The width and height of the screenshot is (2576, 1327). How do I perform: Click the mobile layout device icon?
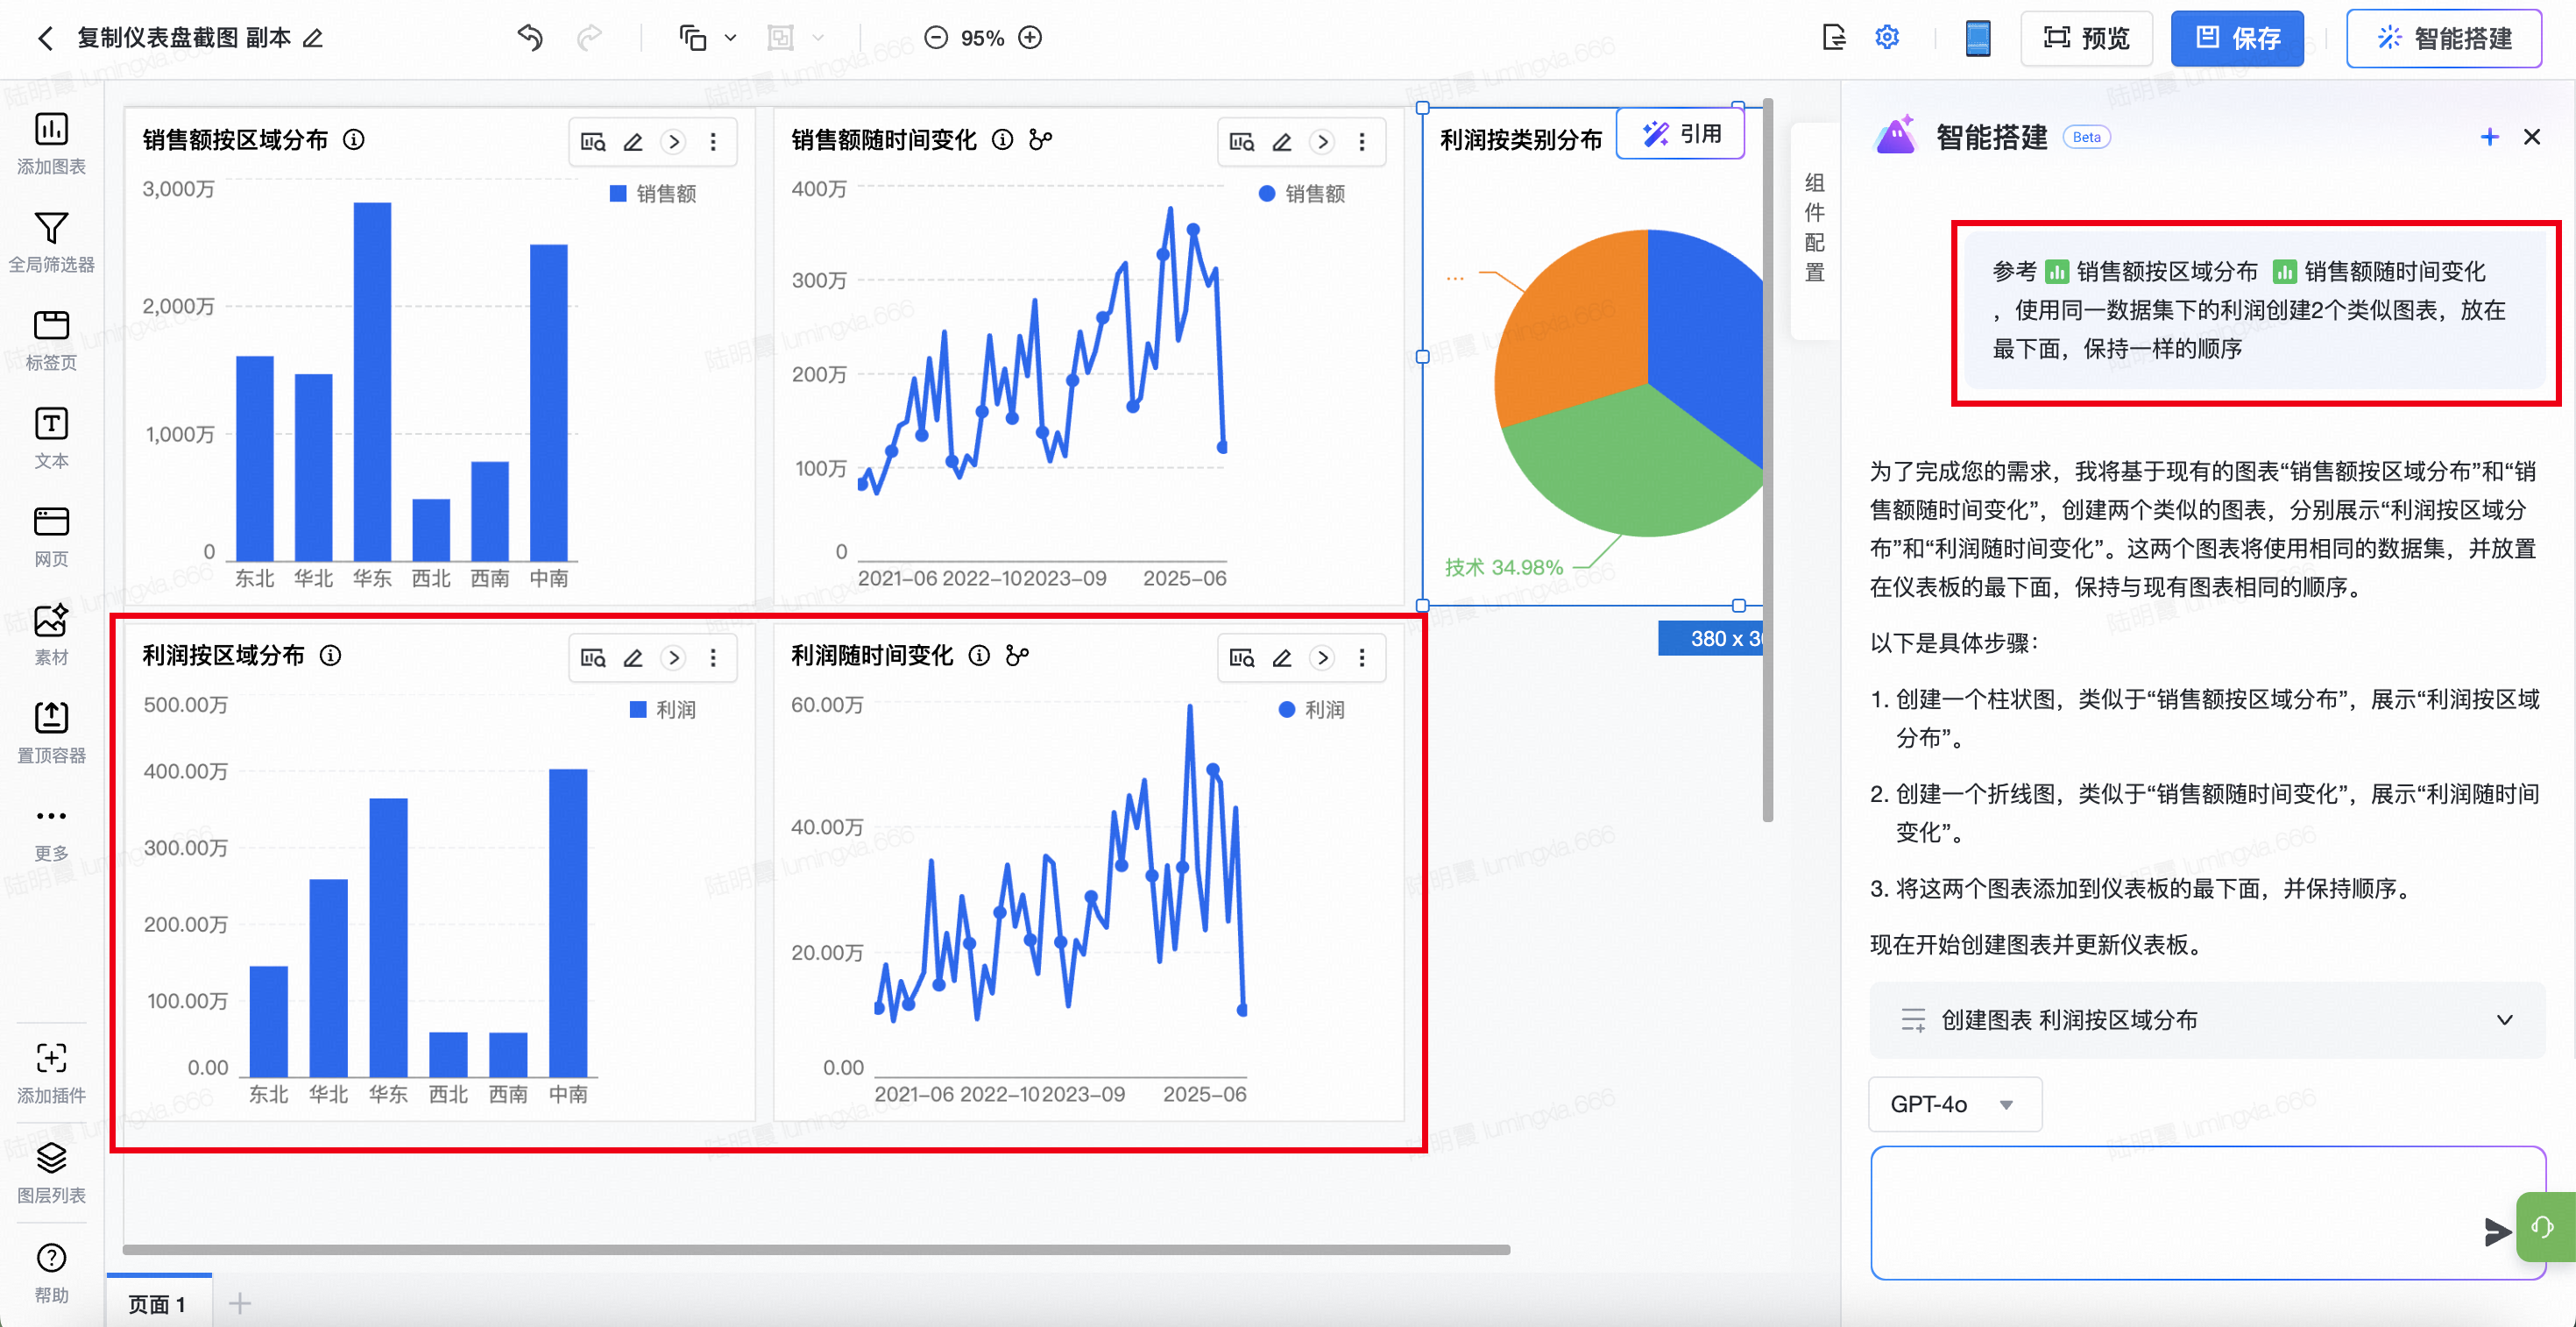pos(1977,38)
